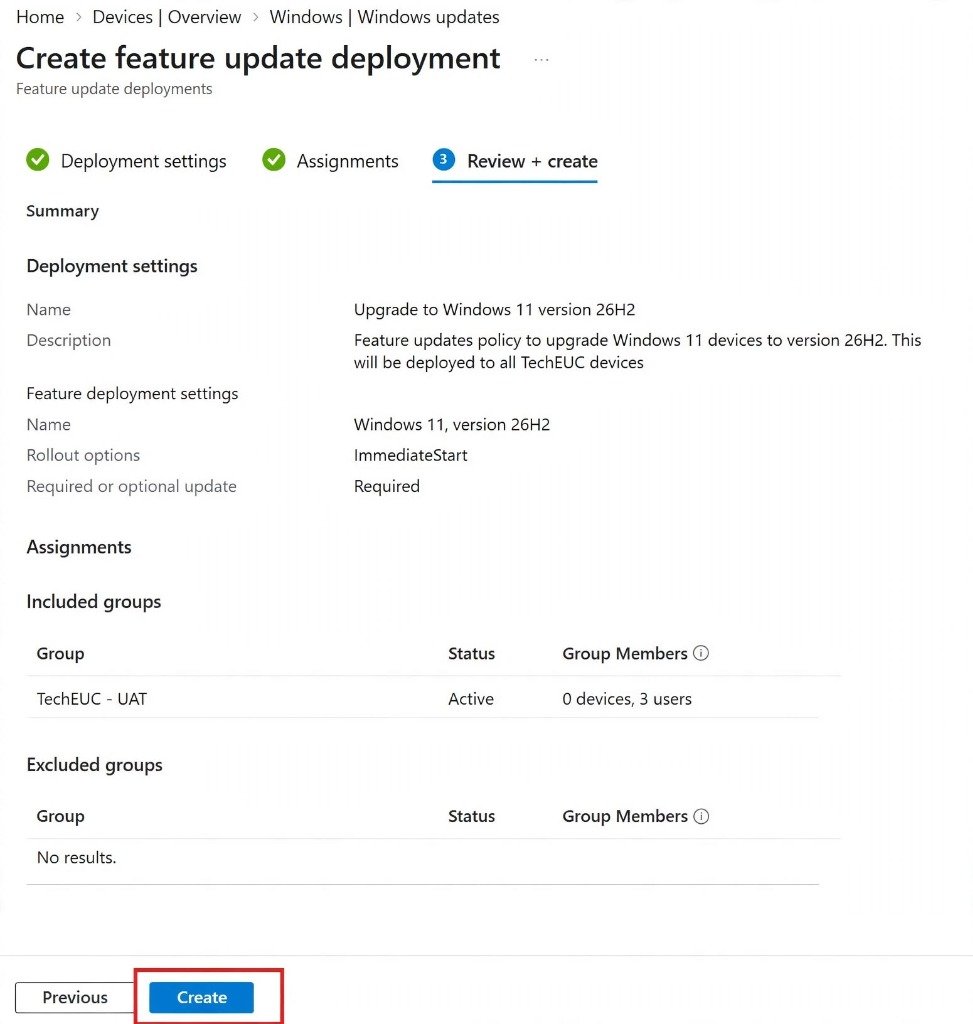The width and height of the screenshot is (973, 1024).
Task: Click the Status column header under Excluded groups
Action: (x=471, y=816)
